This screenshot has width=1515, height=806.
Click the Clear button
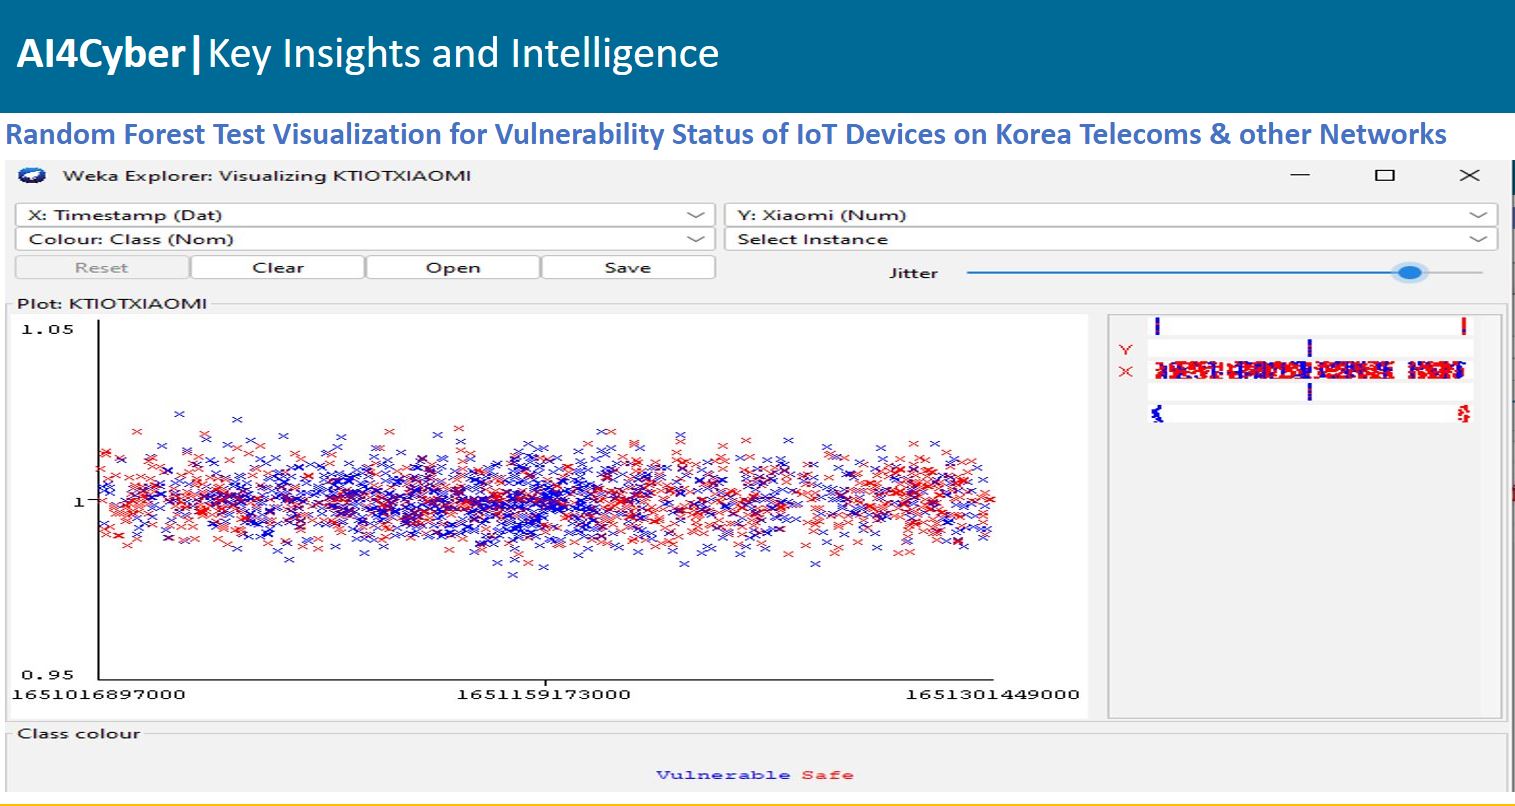278,267
